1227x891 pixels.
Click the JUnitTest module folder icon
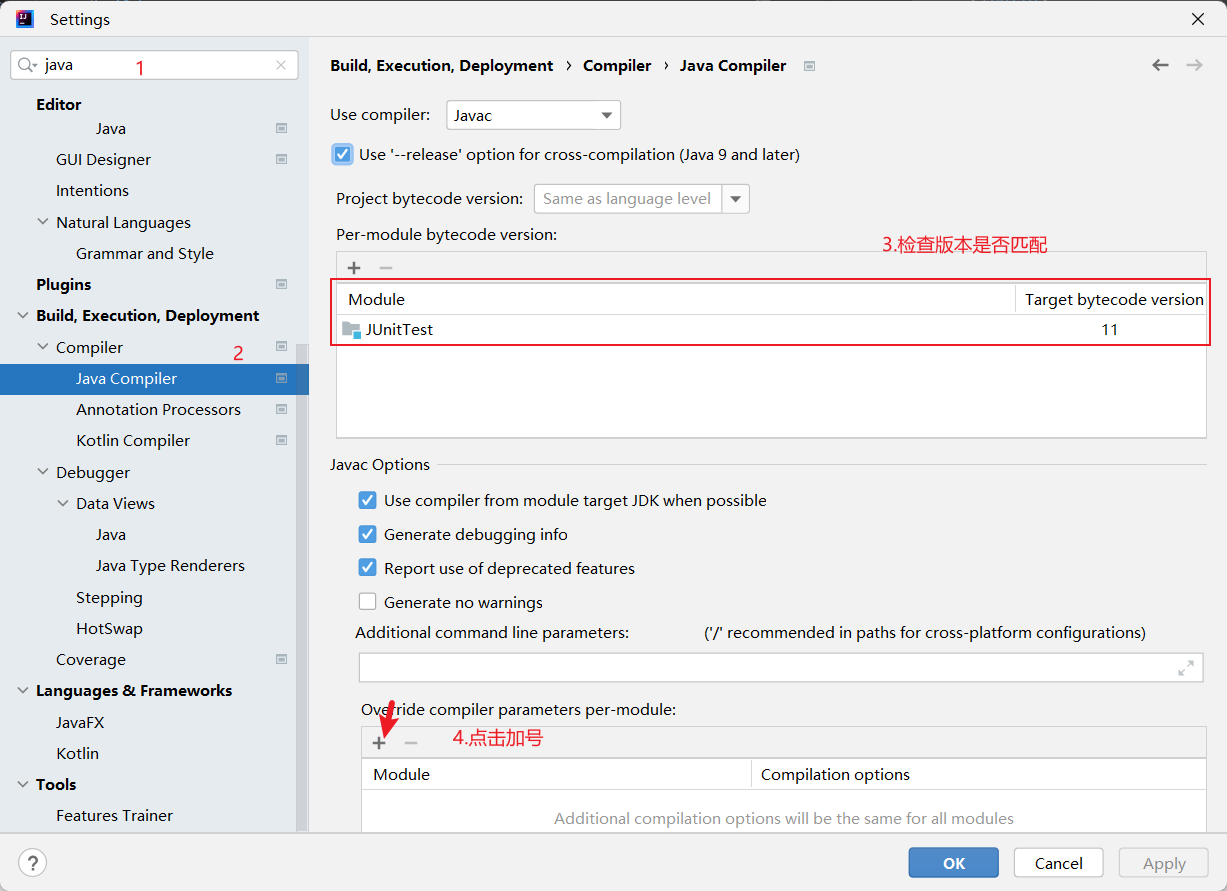point(351,329)
